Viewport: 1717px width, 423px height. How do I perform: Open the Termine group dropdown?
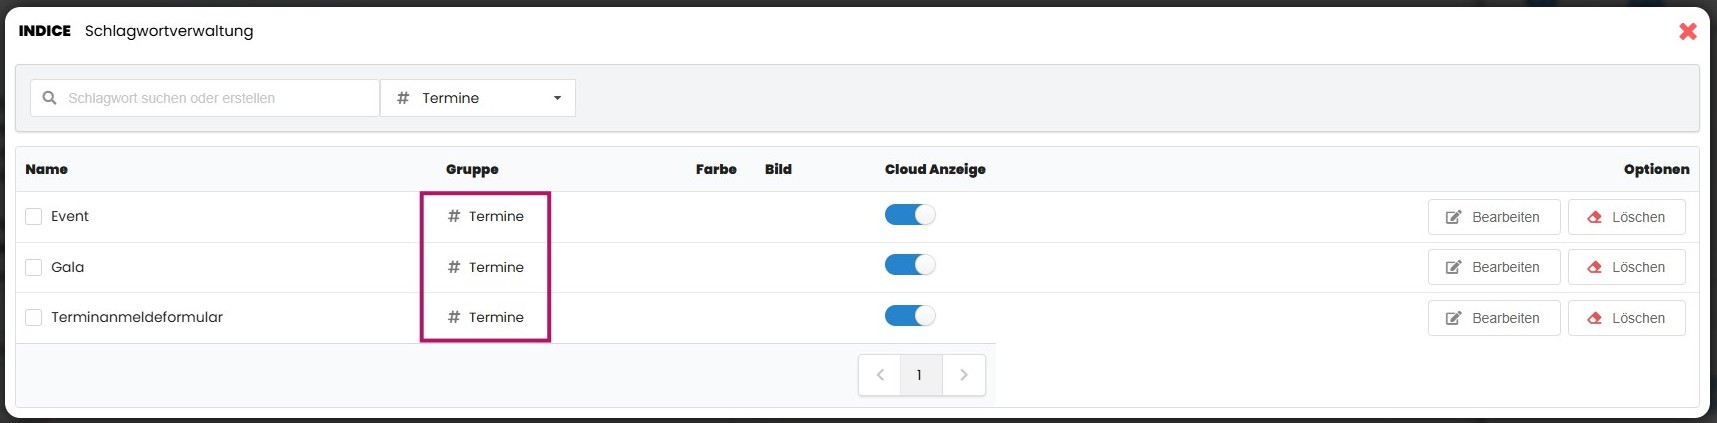point(478,98)
